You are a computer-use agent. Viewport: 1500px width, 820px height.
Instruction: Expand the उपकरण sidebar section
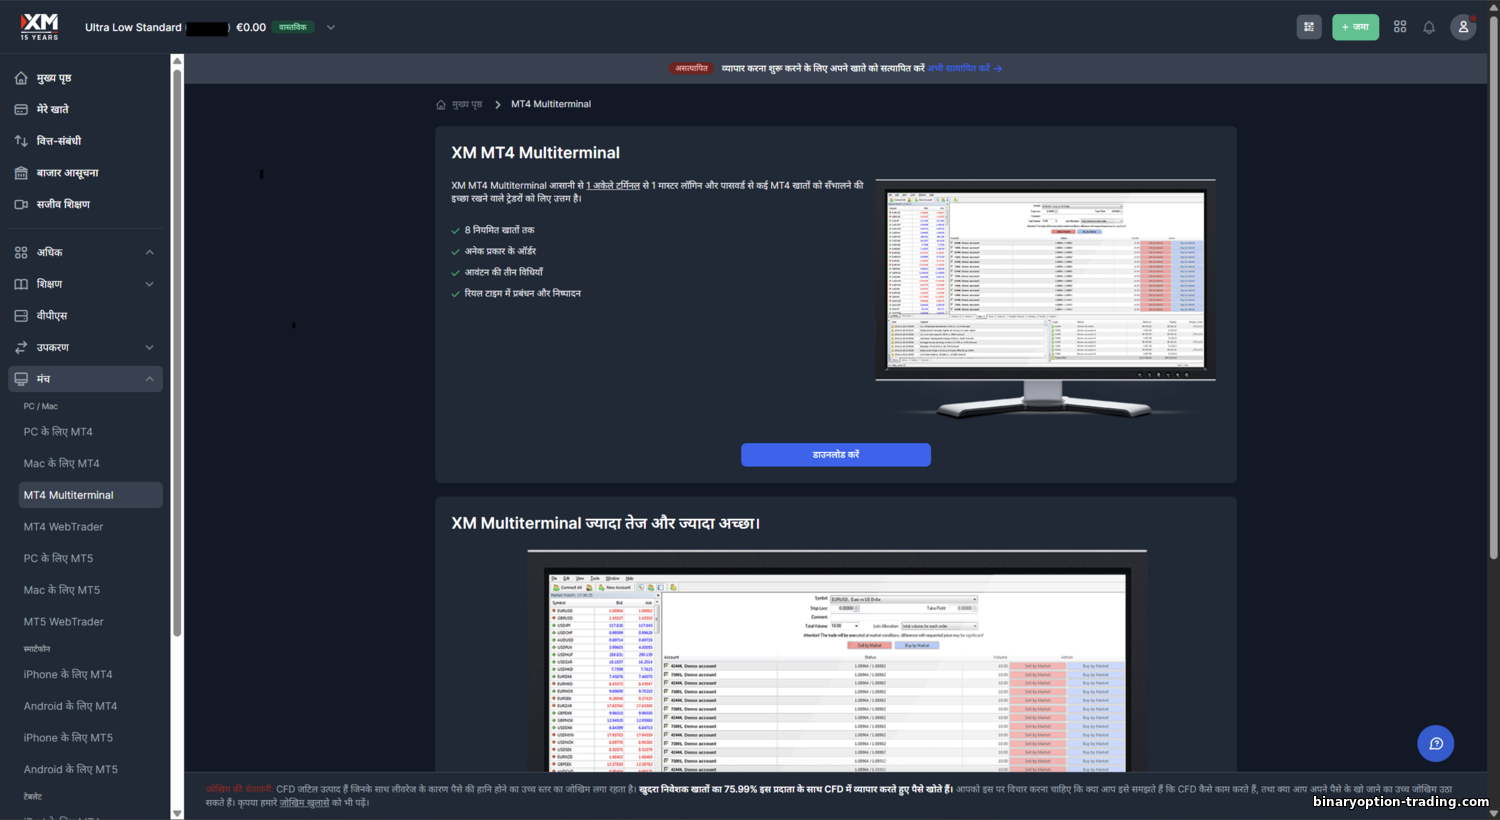pyautogui.click(x=150, y=347)
